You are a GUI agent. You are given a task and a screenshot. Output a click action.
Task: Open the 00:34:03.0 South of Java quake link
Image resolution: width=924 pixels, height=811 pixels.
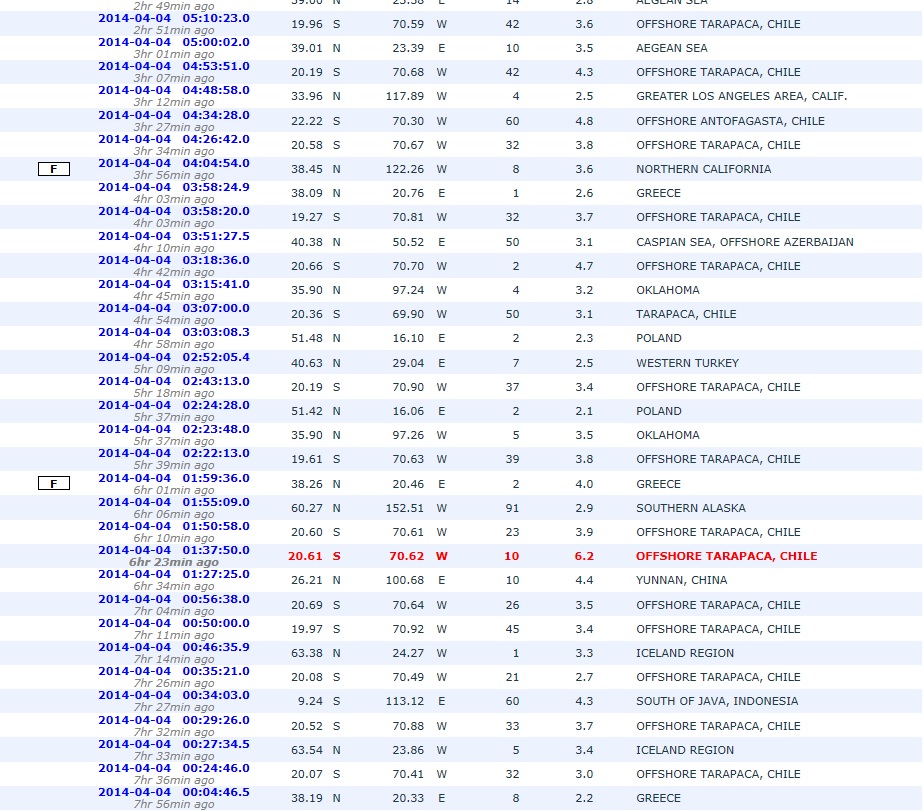174,695
